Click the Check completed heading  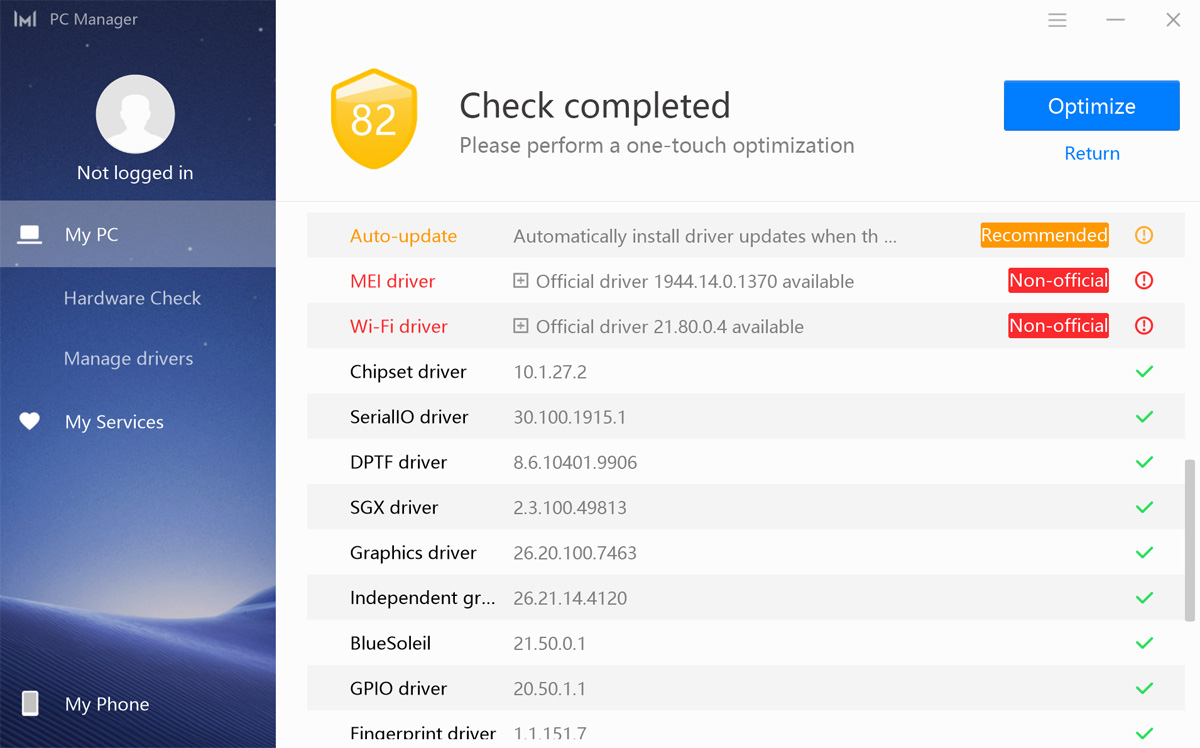click(595, 105)
